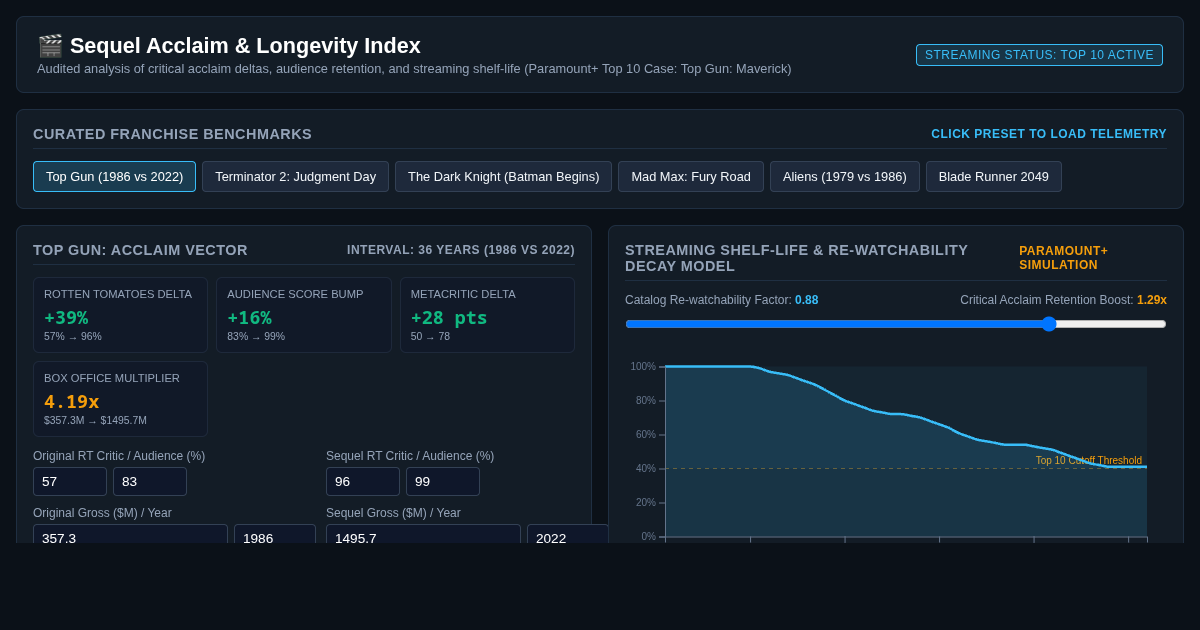
Task: Click the $357.3M → $1495.7M gross text
Action: (x=95, y=421)
